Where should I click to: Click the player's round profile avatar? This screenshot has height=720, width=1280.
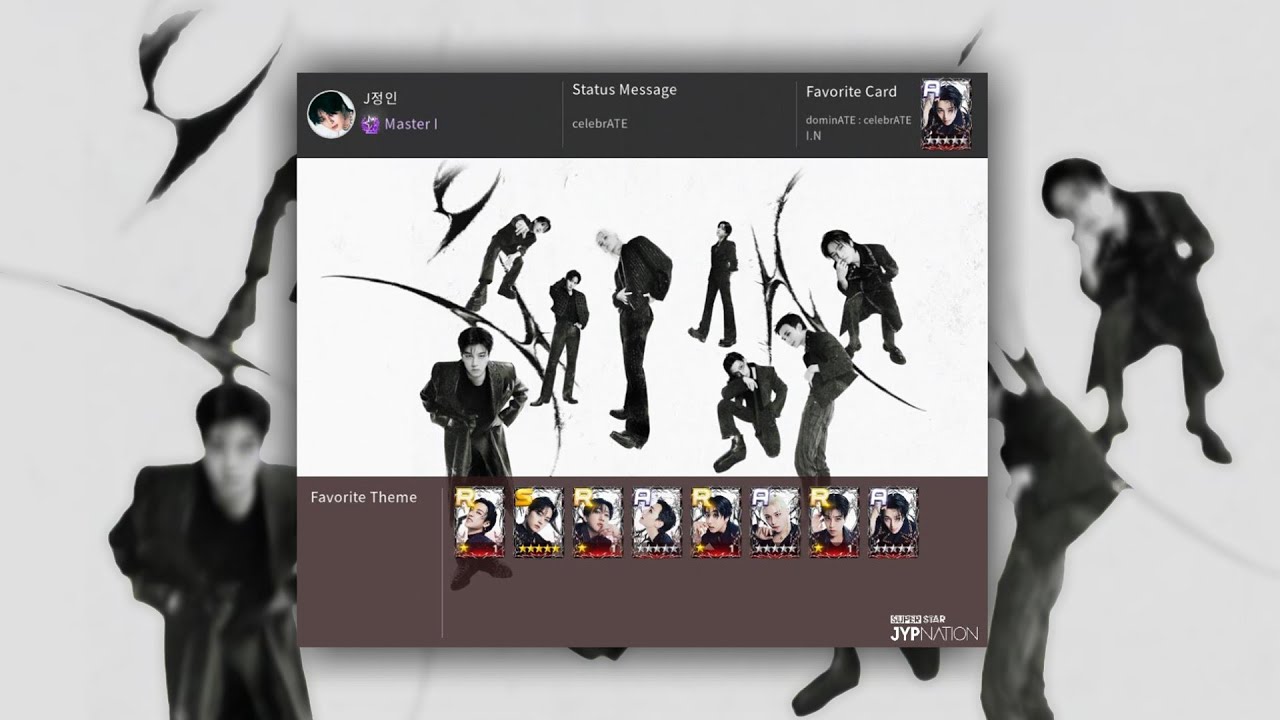[330, 114]
